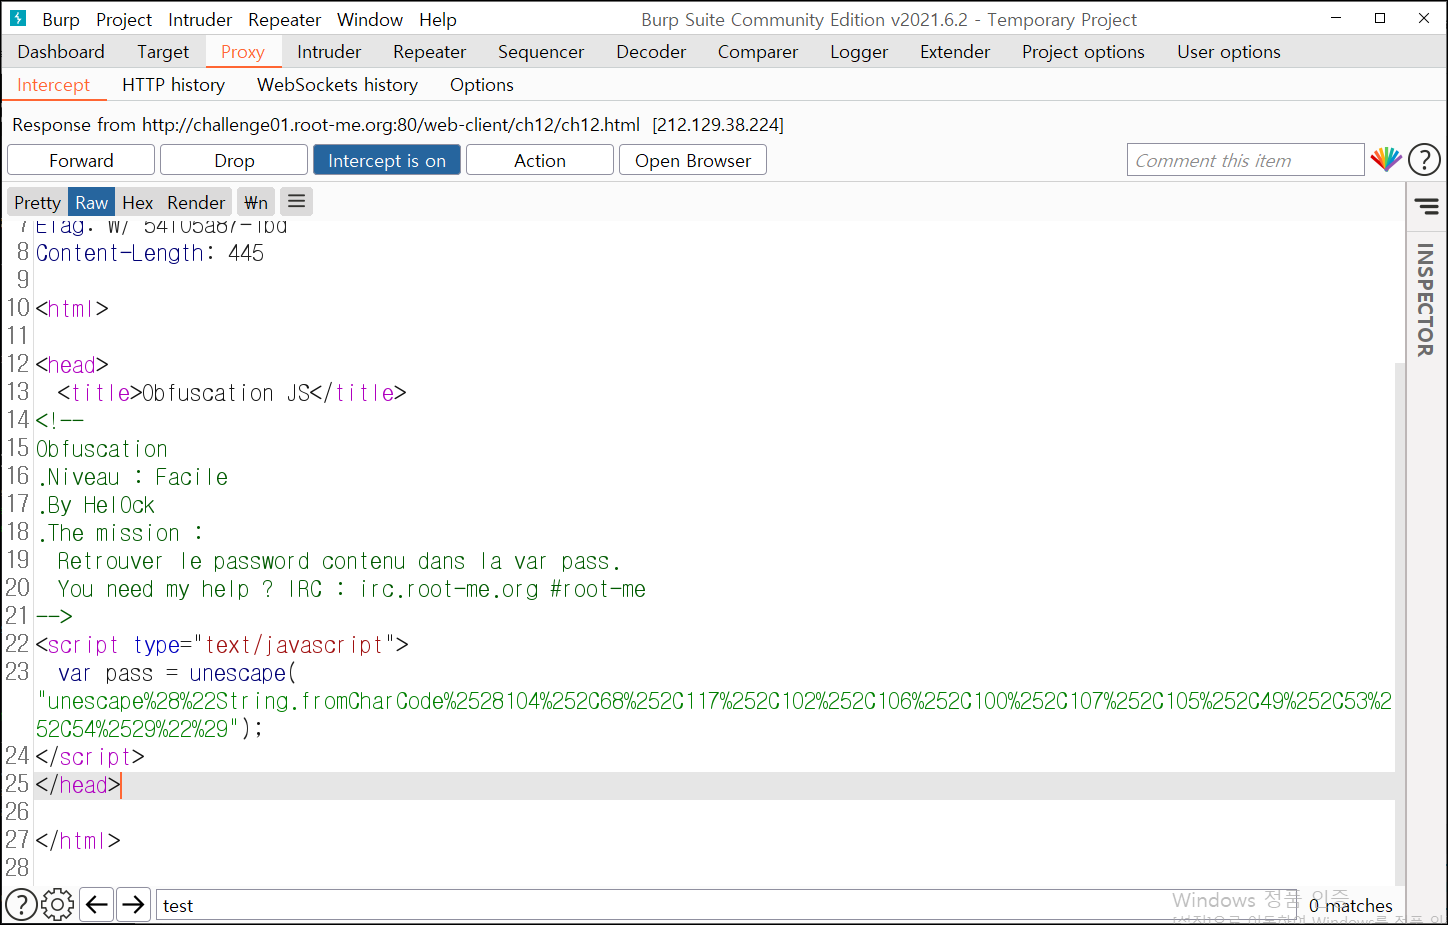Open the help icon beside comment field

1424,159
